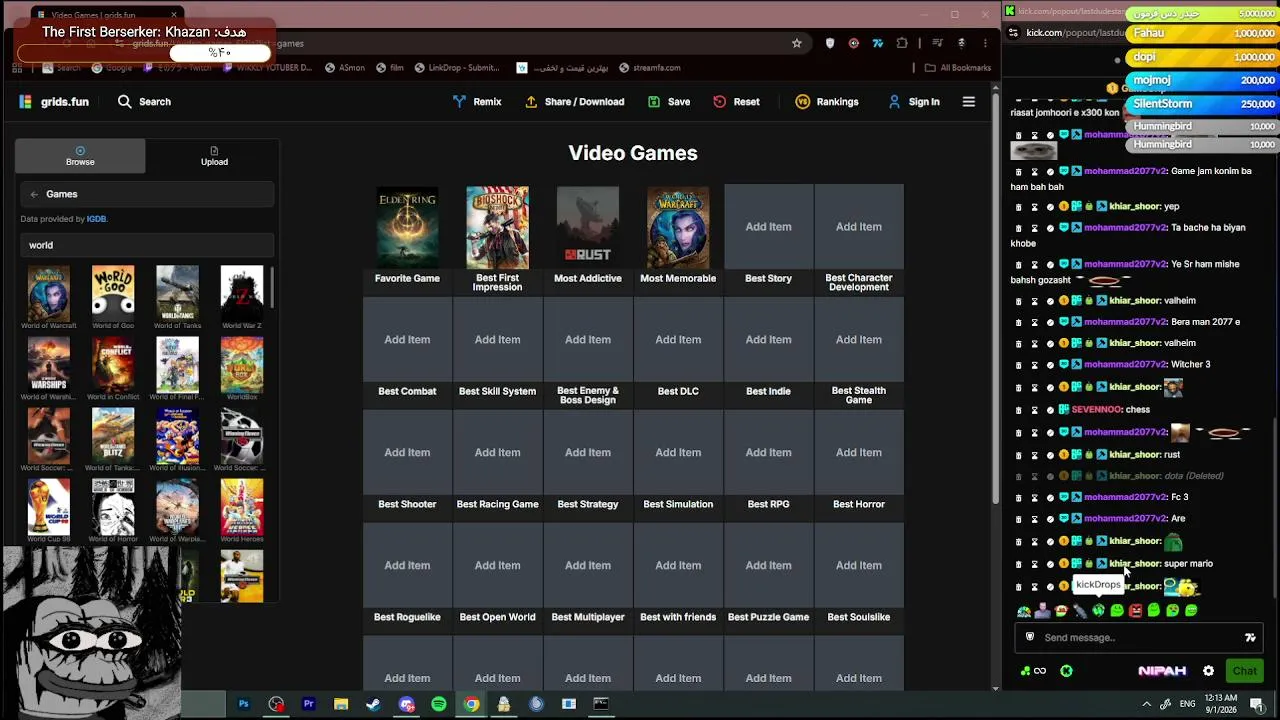1280x720 pixels.
Task: Click the 'Witcher 3' chat message
Action: (1190, 365)
